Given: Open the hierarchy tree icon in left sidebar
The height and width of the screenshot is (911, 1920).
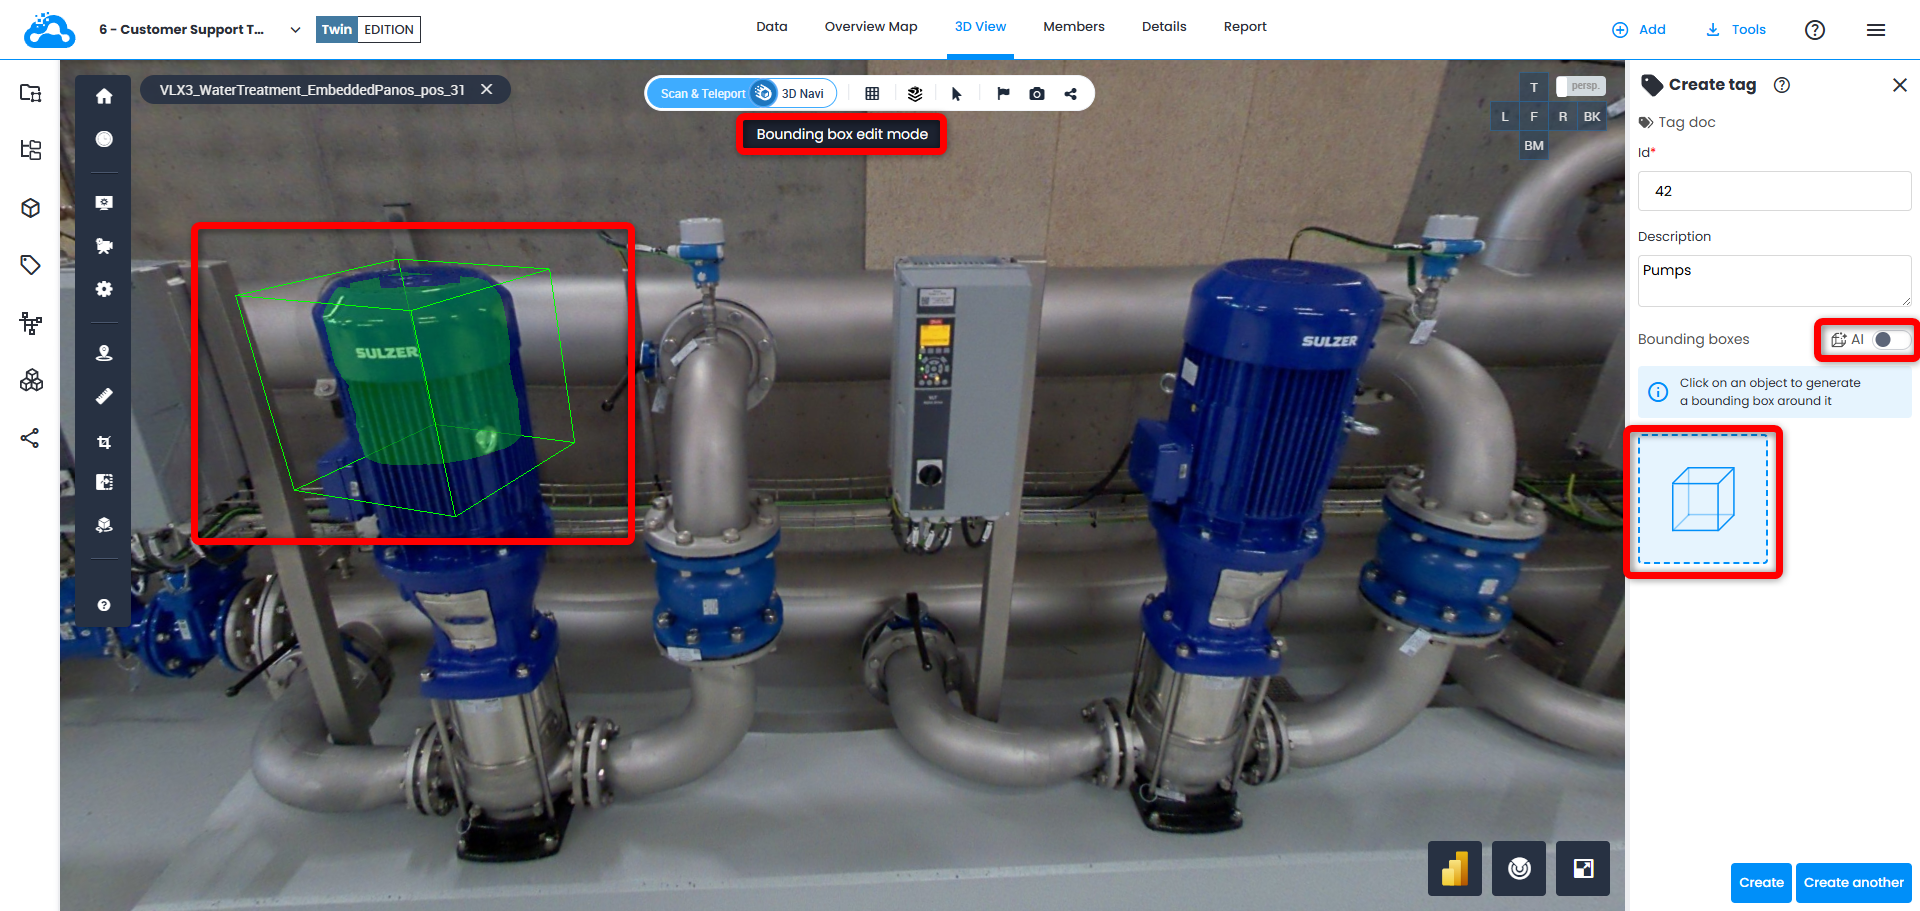Looking at the screenshot, I should pos(31,150).
